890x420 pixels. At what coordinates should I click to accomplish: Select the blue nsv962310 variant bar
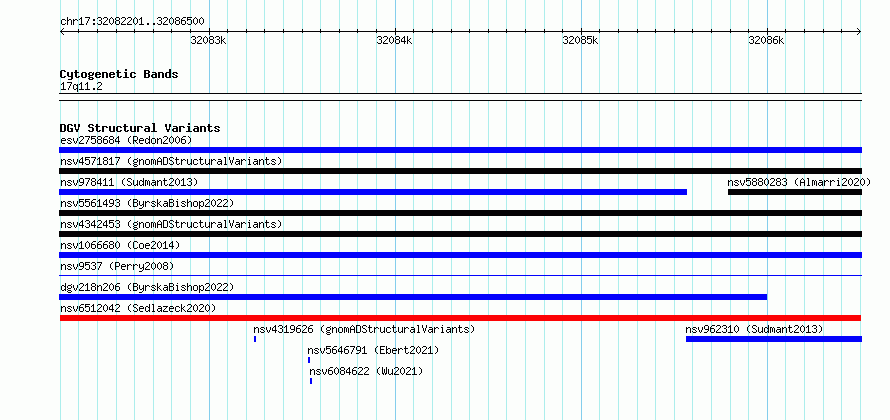point(774,339)
